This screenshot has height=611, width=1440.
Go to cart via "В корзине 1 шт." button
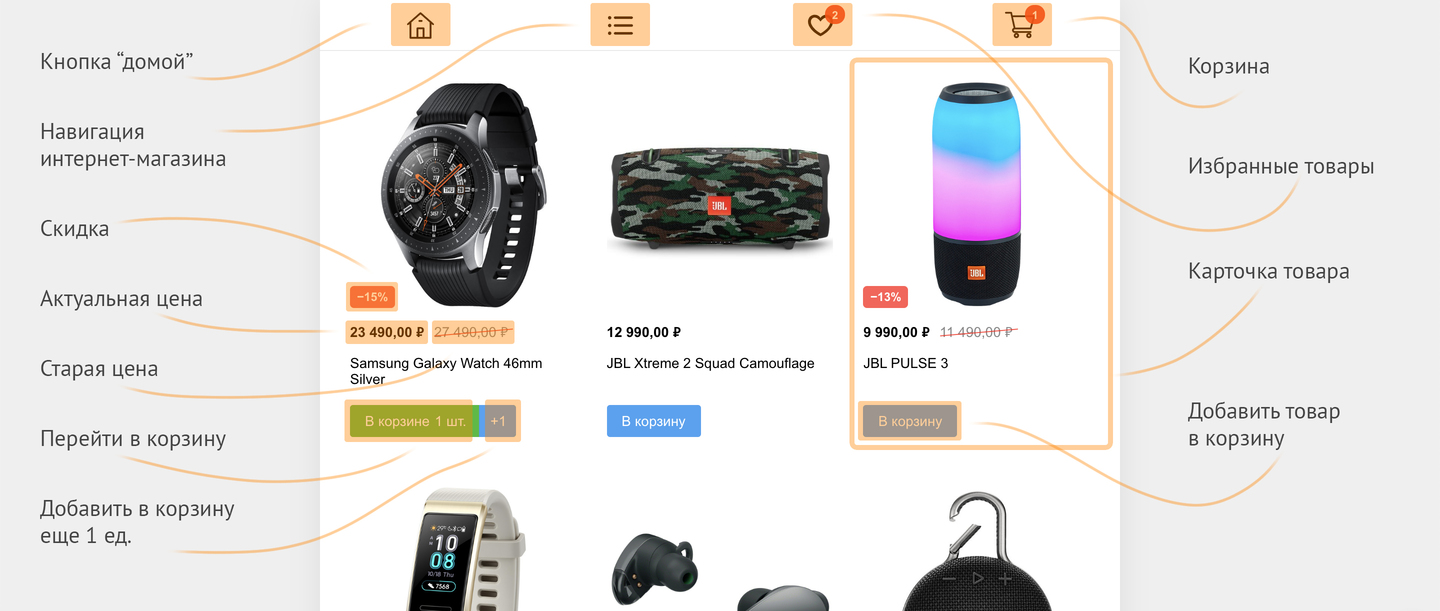pyautogui.click(x=415, y=421)
